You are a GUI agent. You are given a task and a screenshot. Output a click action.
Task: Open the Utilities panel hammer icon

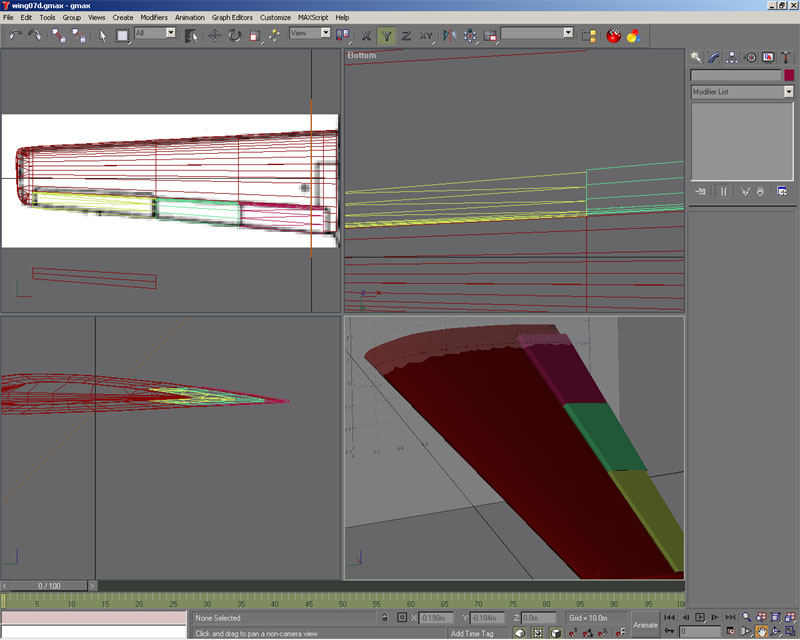point(786,57)
